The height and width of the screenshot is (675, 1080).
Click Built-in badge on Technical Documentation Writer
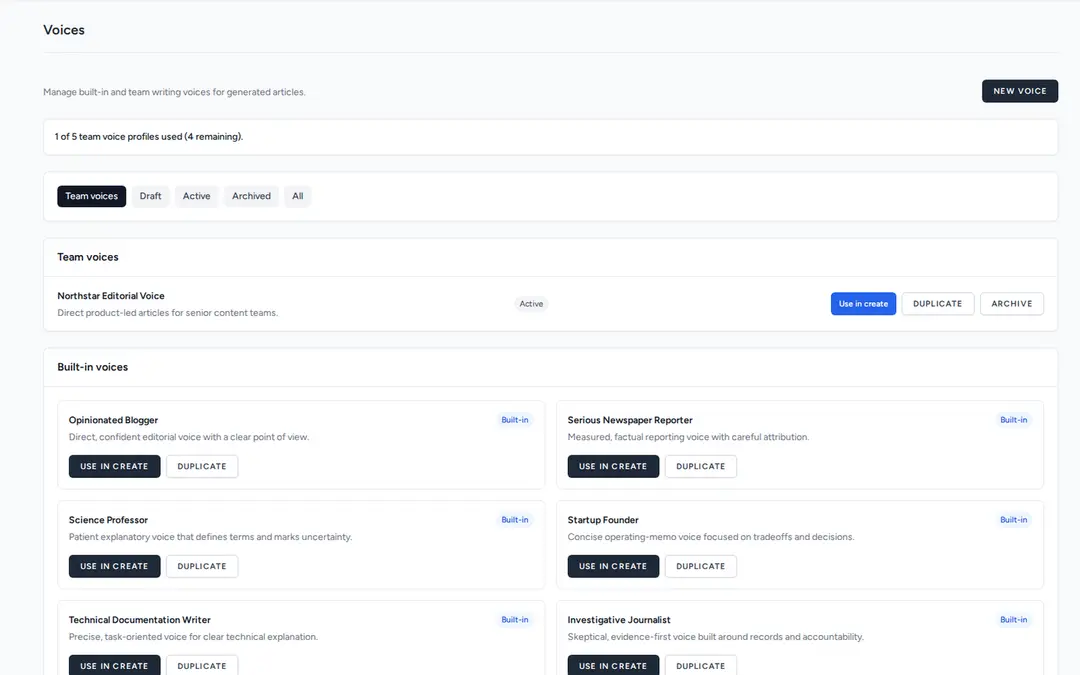pyautogui.click(x=515, y=620)
